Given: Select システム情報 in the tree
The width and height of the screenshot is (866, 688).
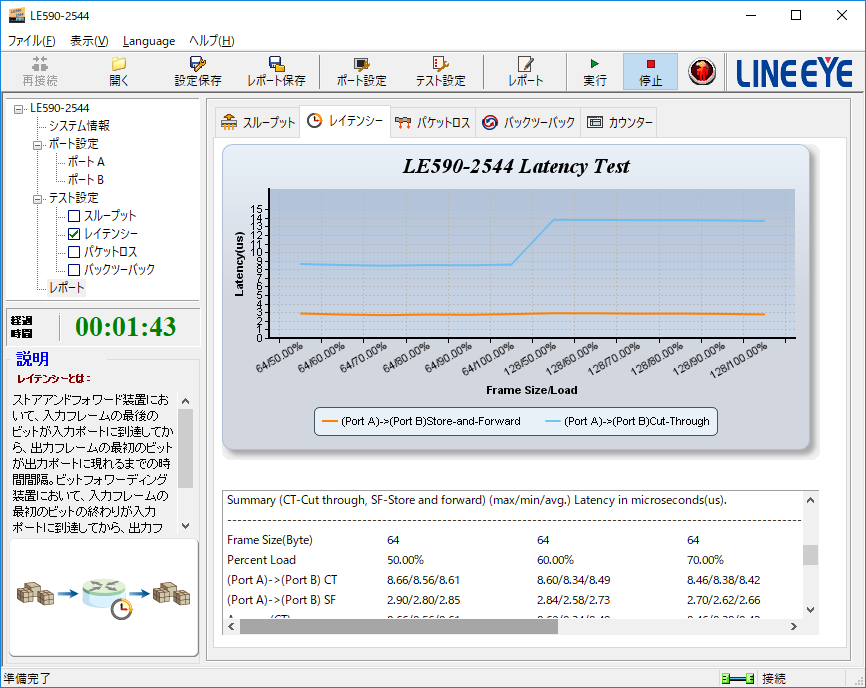Looking at the screenshot, I should point(80,126).
